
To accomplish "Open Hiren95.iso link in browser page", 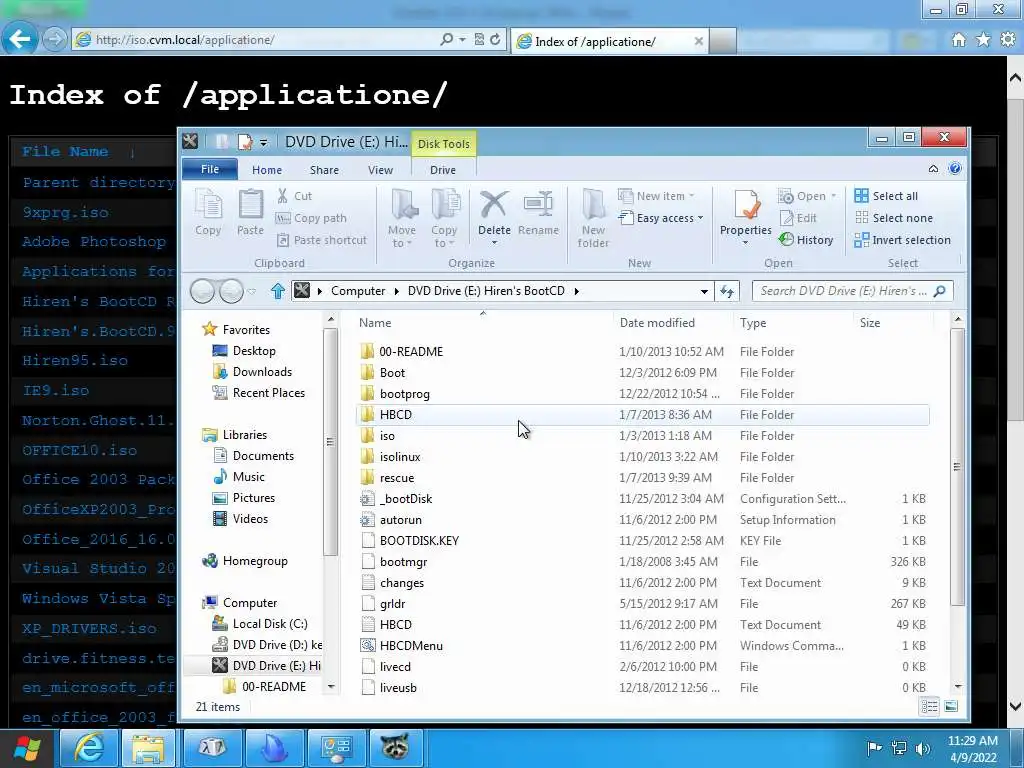I will [x=75, y=360].
